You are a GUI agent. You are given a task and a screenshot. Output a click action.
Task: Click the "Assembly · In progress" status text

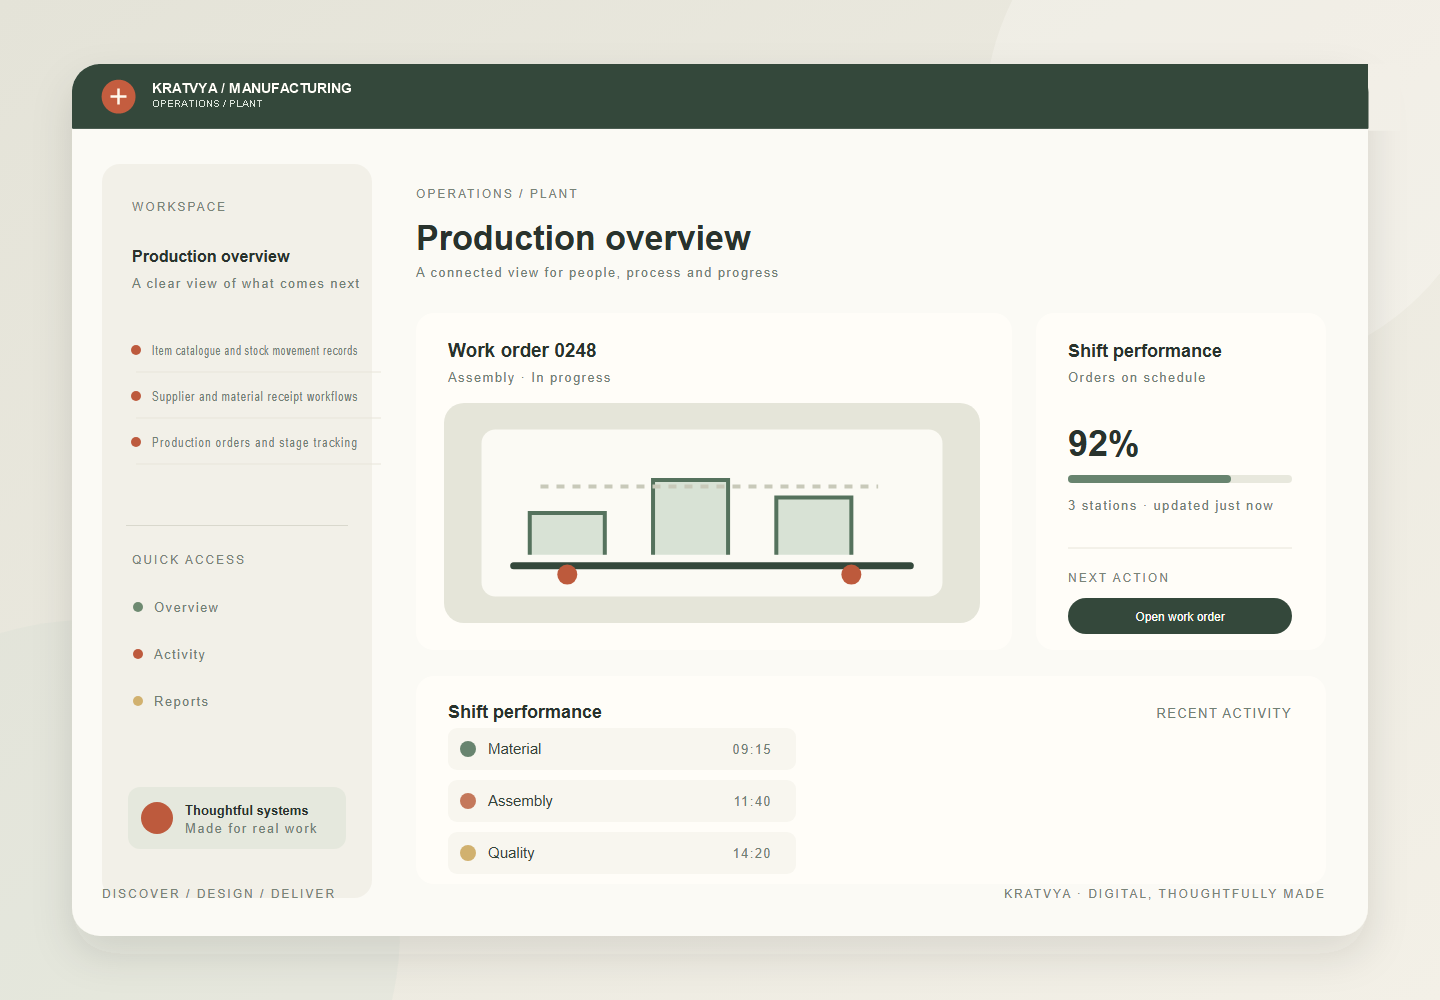[x=529, y=377]
